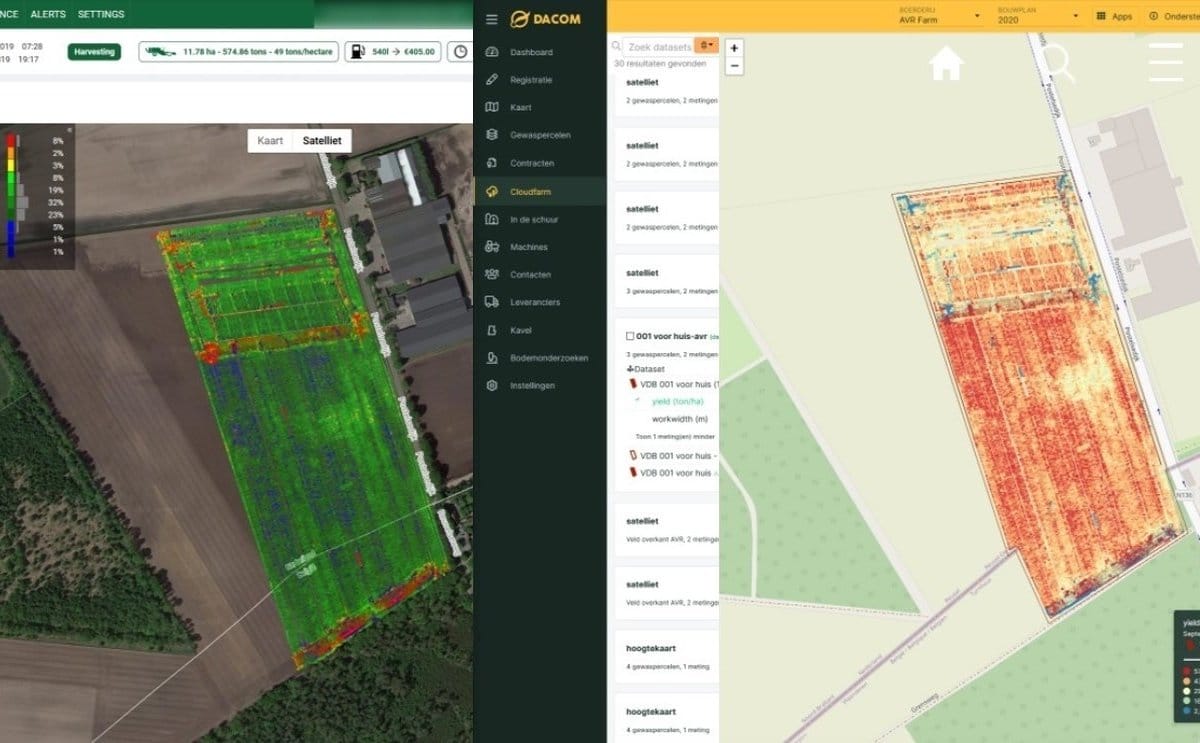Viewport: 1200px width, 743px height.
Task: Click the Harvesting status button
Action: click(94, 51)
